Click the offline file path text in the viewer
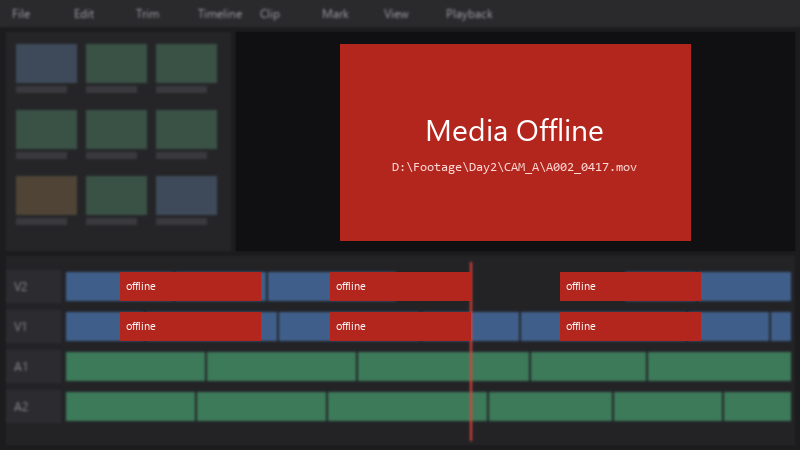Image resolution: width=800 pixels, height=450 pixels. pos(514,167)
